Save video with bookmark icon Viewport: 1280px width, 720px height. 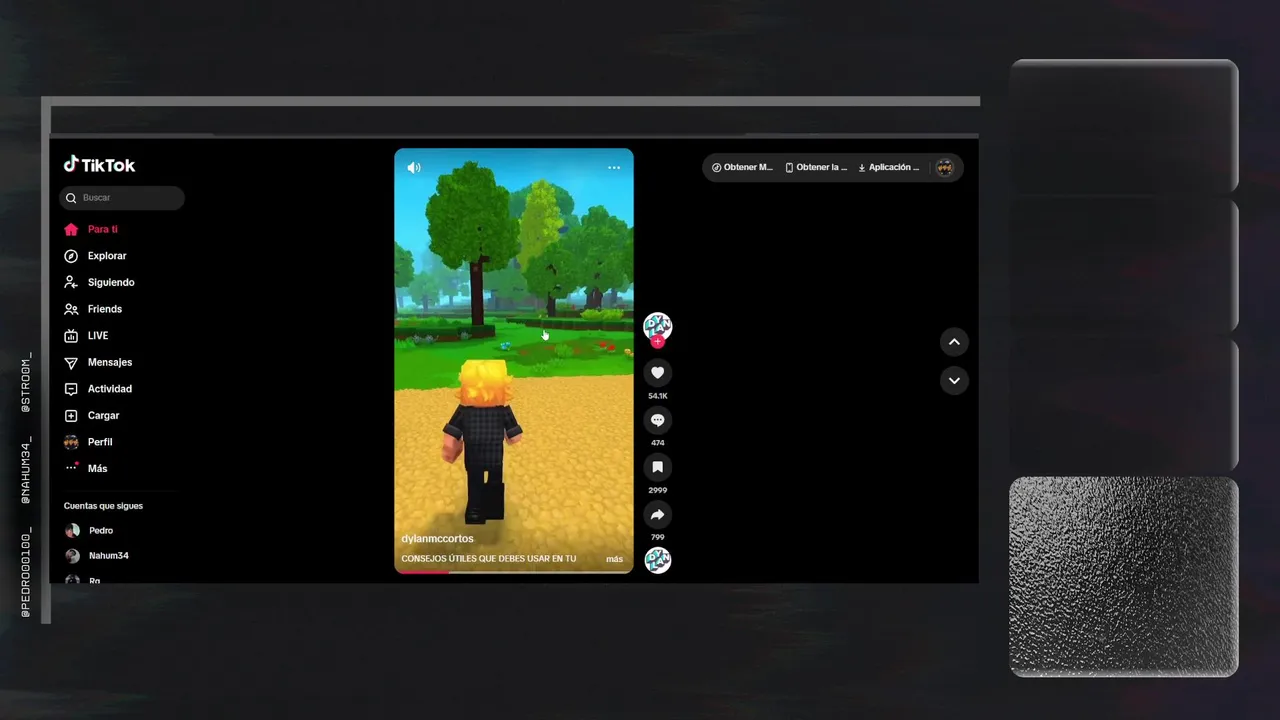click(657, 467)
